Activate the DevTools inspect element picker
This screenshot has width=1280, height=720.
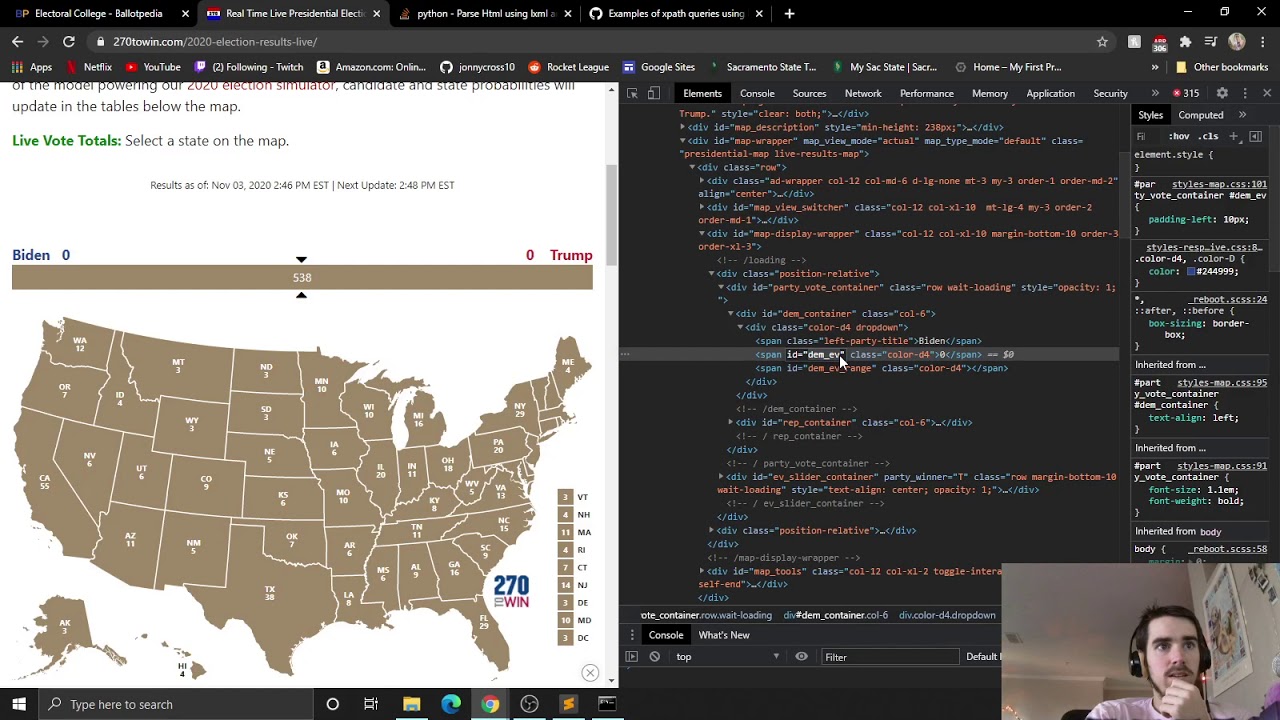coord(632,93)
